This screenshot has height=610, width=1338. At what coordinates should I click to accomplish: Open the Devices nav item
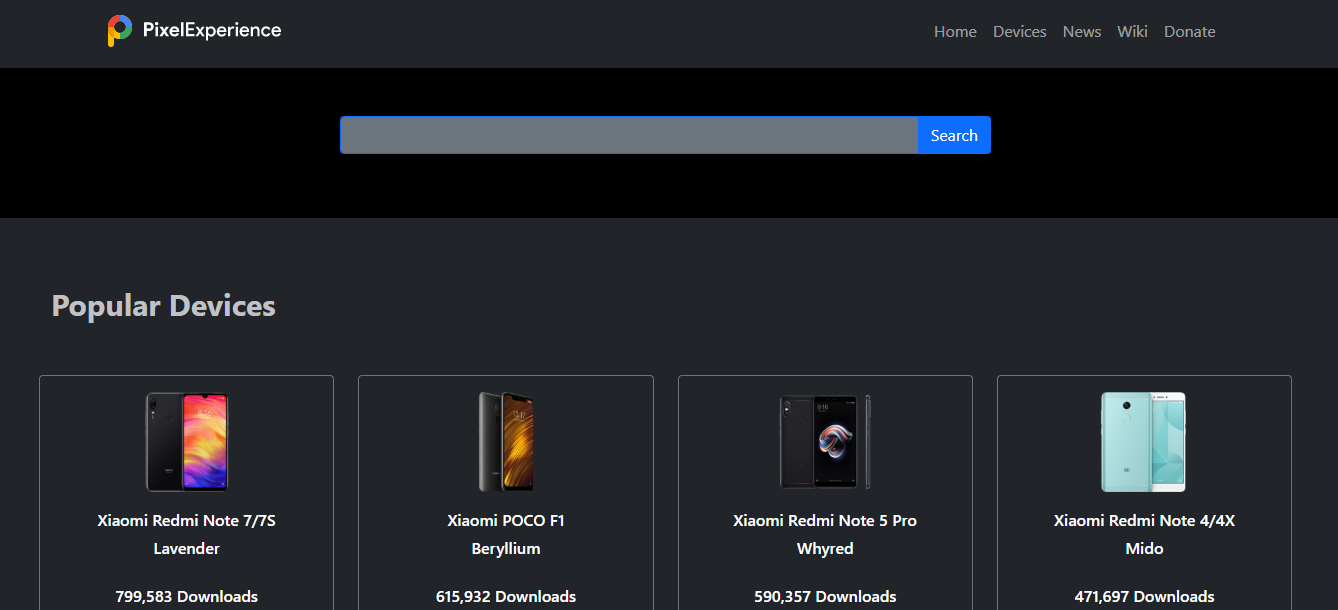(x=1020, y=32)
